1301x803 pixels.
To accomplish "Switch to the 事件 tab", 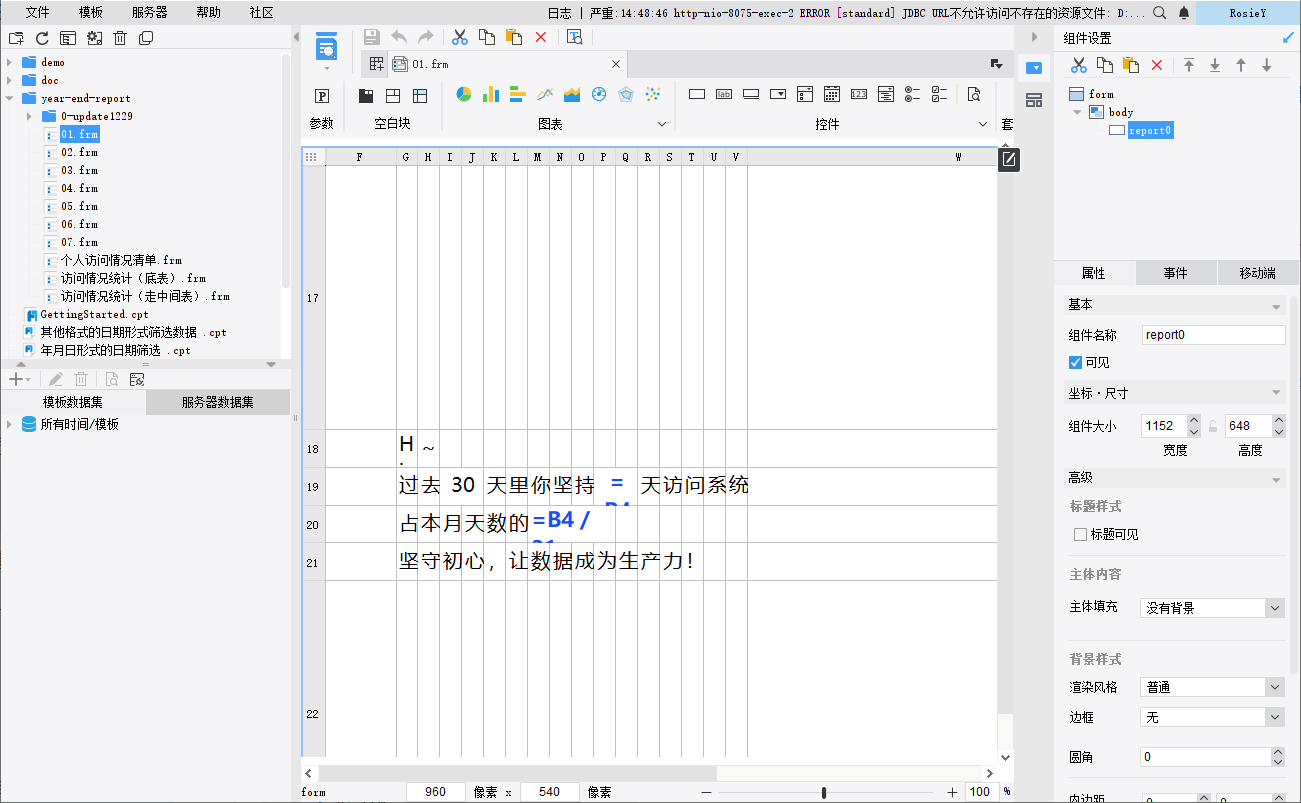I will pos(1175,273).
